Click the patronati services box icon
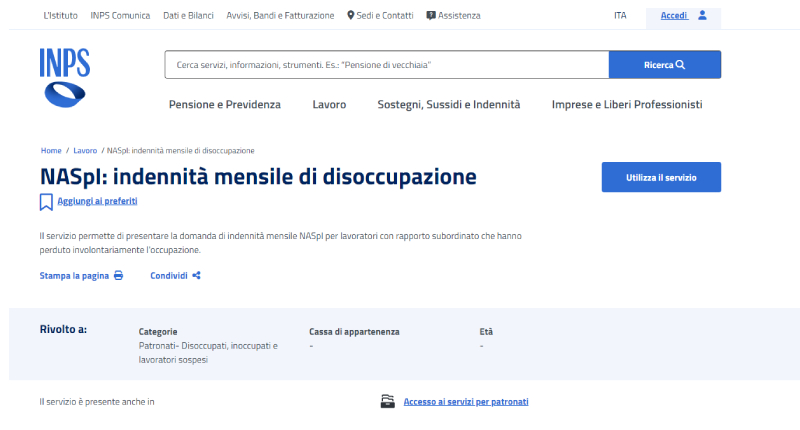800x430 pixels. (388, 401)
